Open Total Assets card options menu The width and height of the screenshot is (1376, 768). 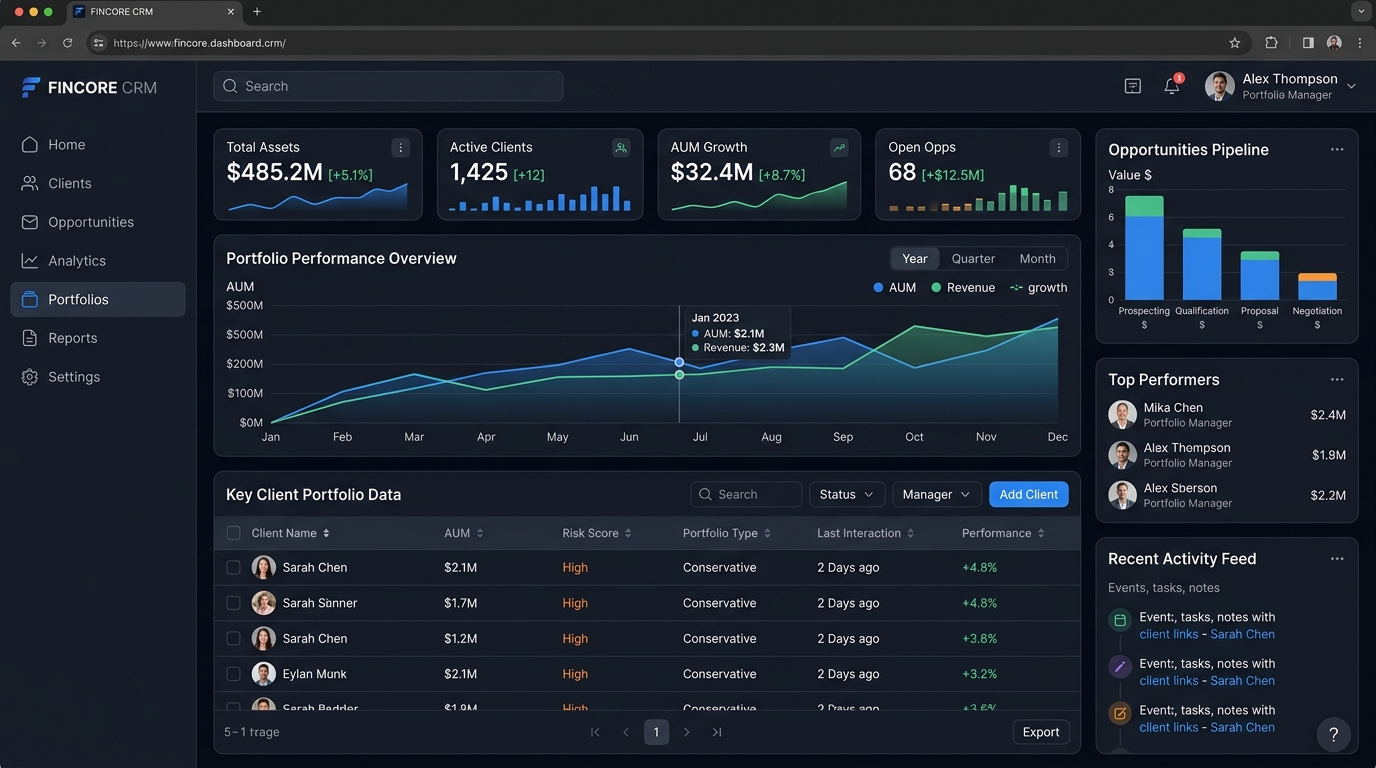point(401,148)
